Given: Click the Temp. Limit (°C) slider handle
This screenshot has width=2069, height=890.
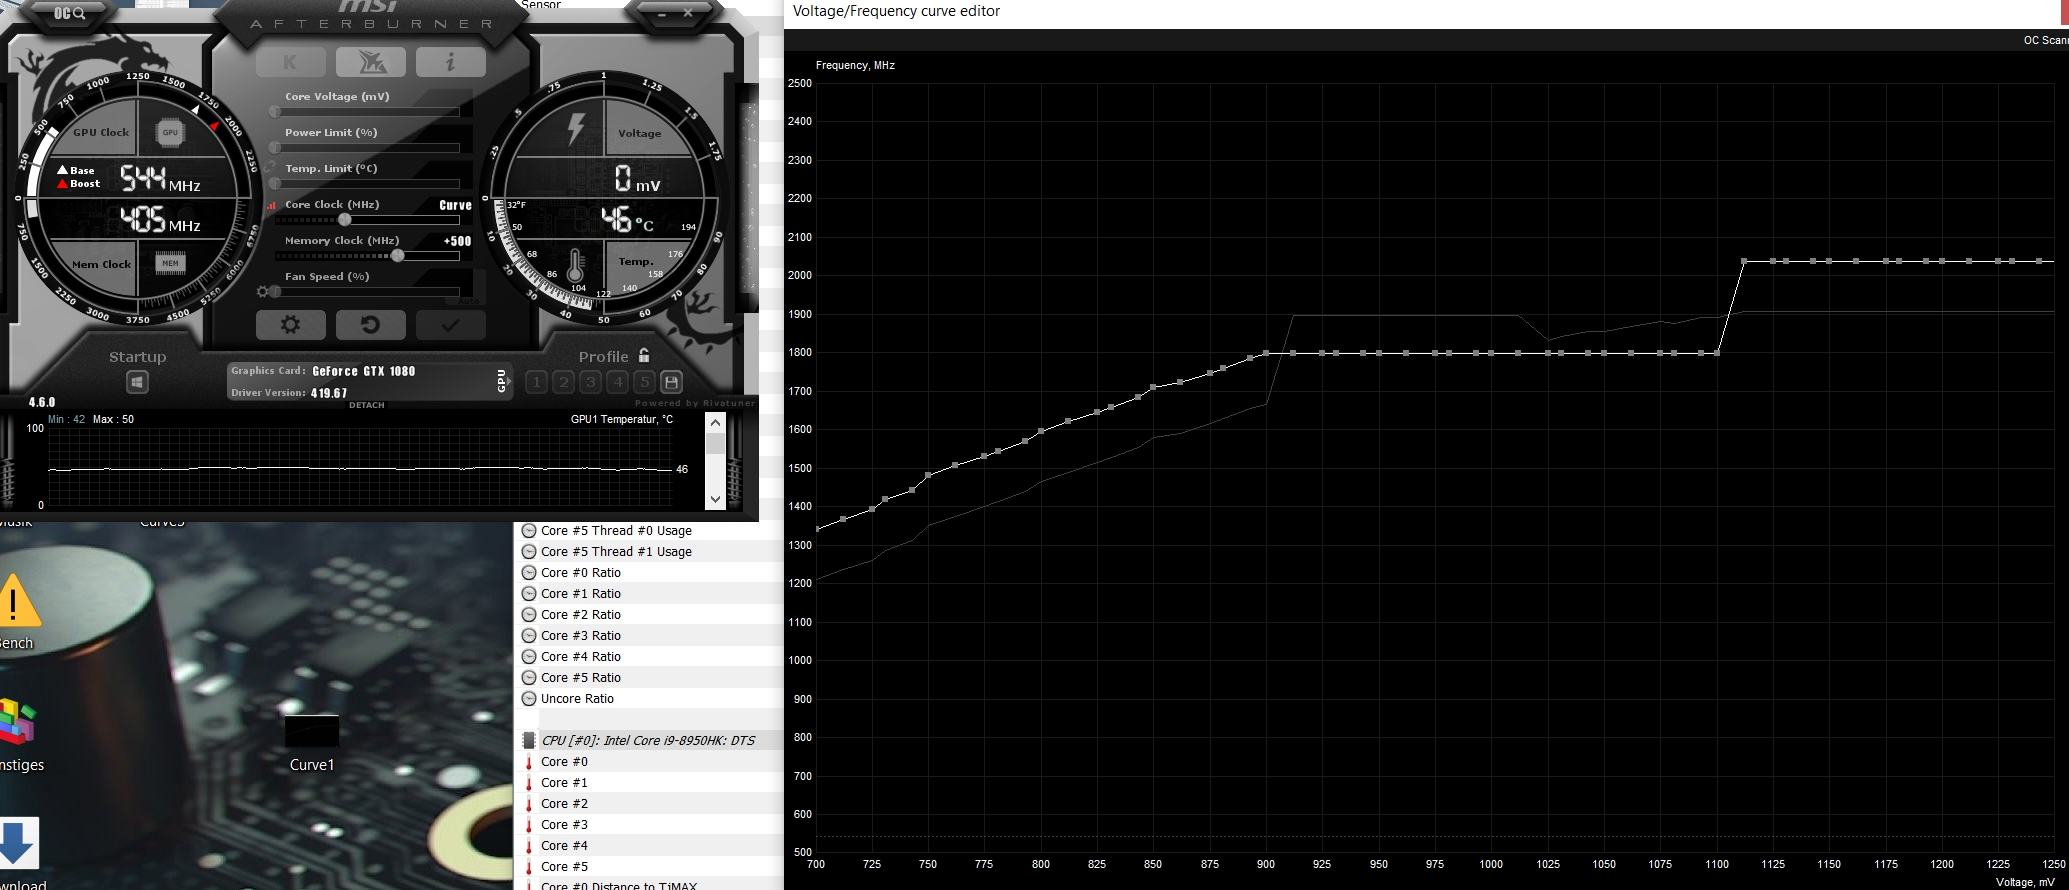Looking at the screenshot, I should pyautogui.click(x=275, y=184).
